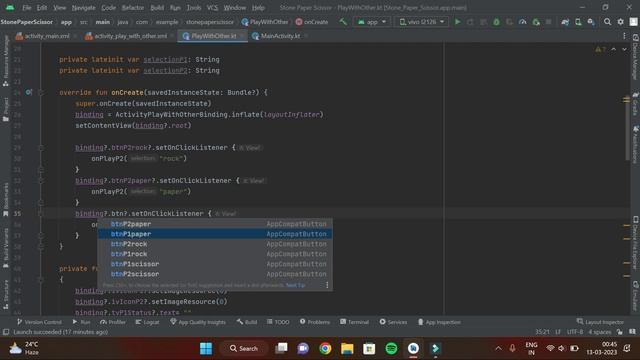This screenshot has height=360, width=640.
Task: Show hidden system tray icons chevron
Action: [498, 348]
